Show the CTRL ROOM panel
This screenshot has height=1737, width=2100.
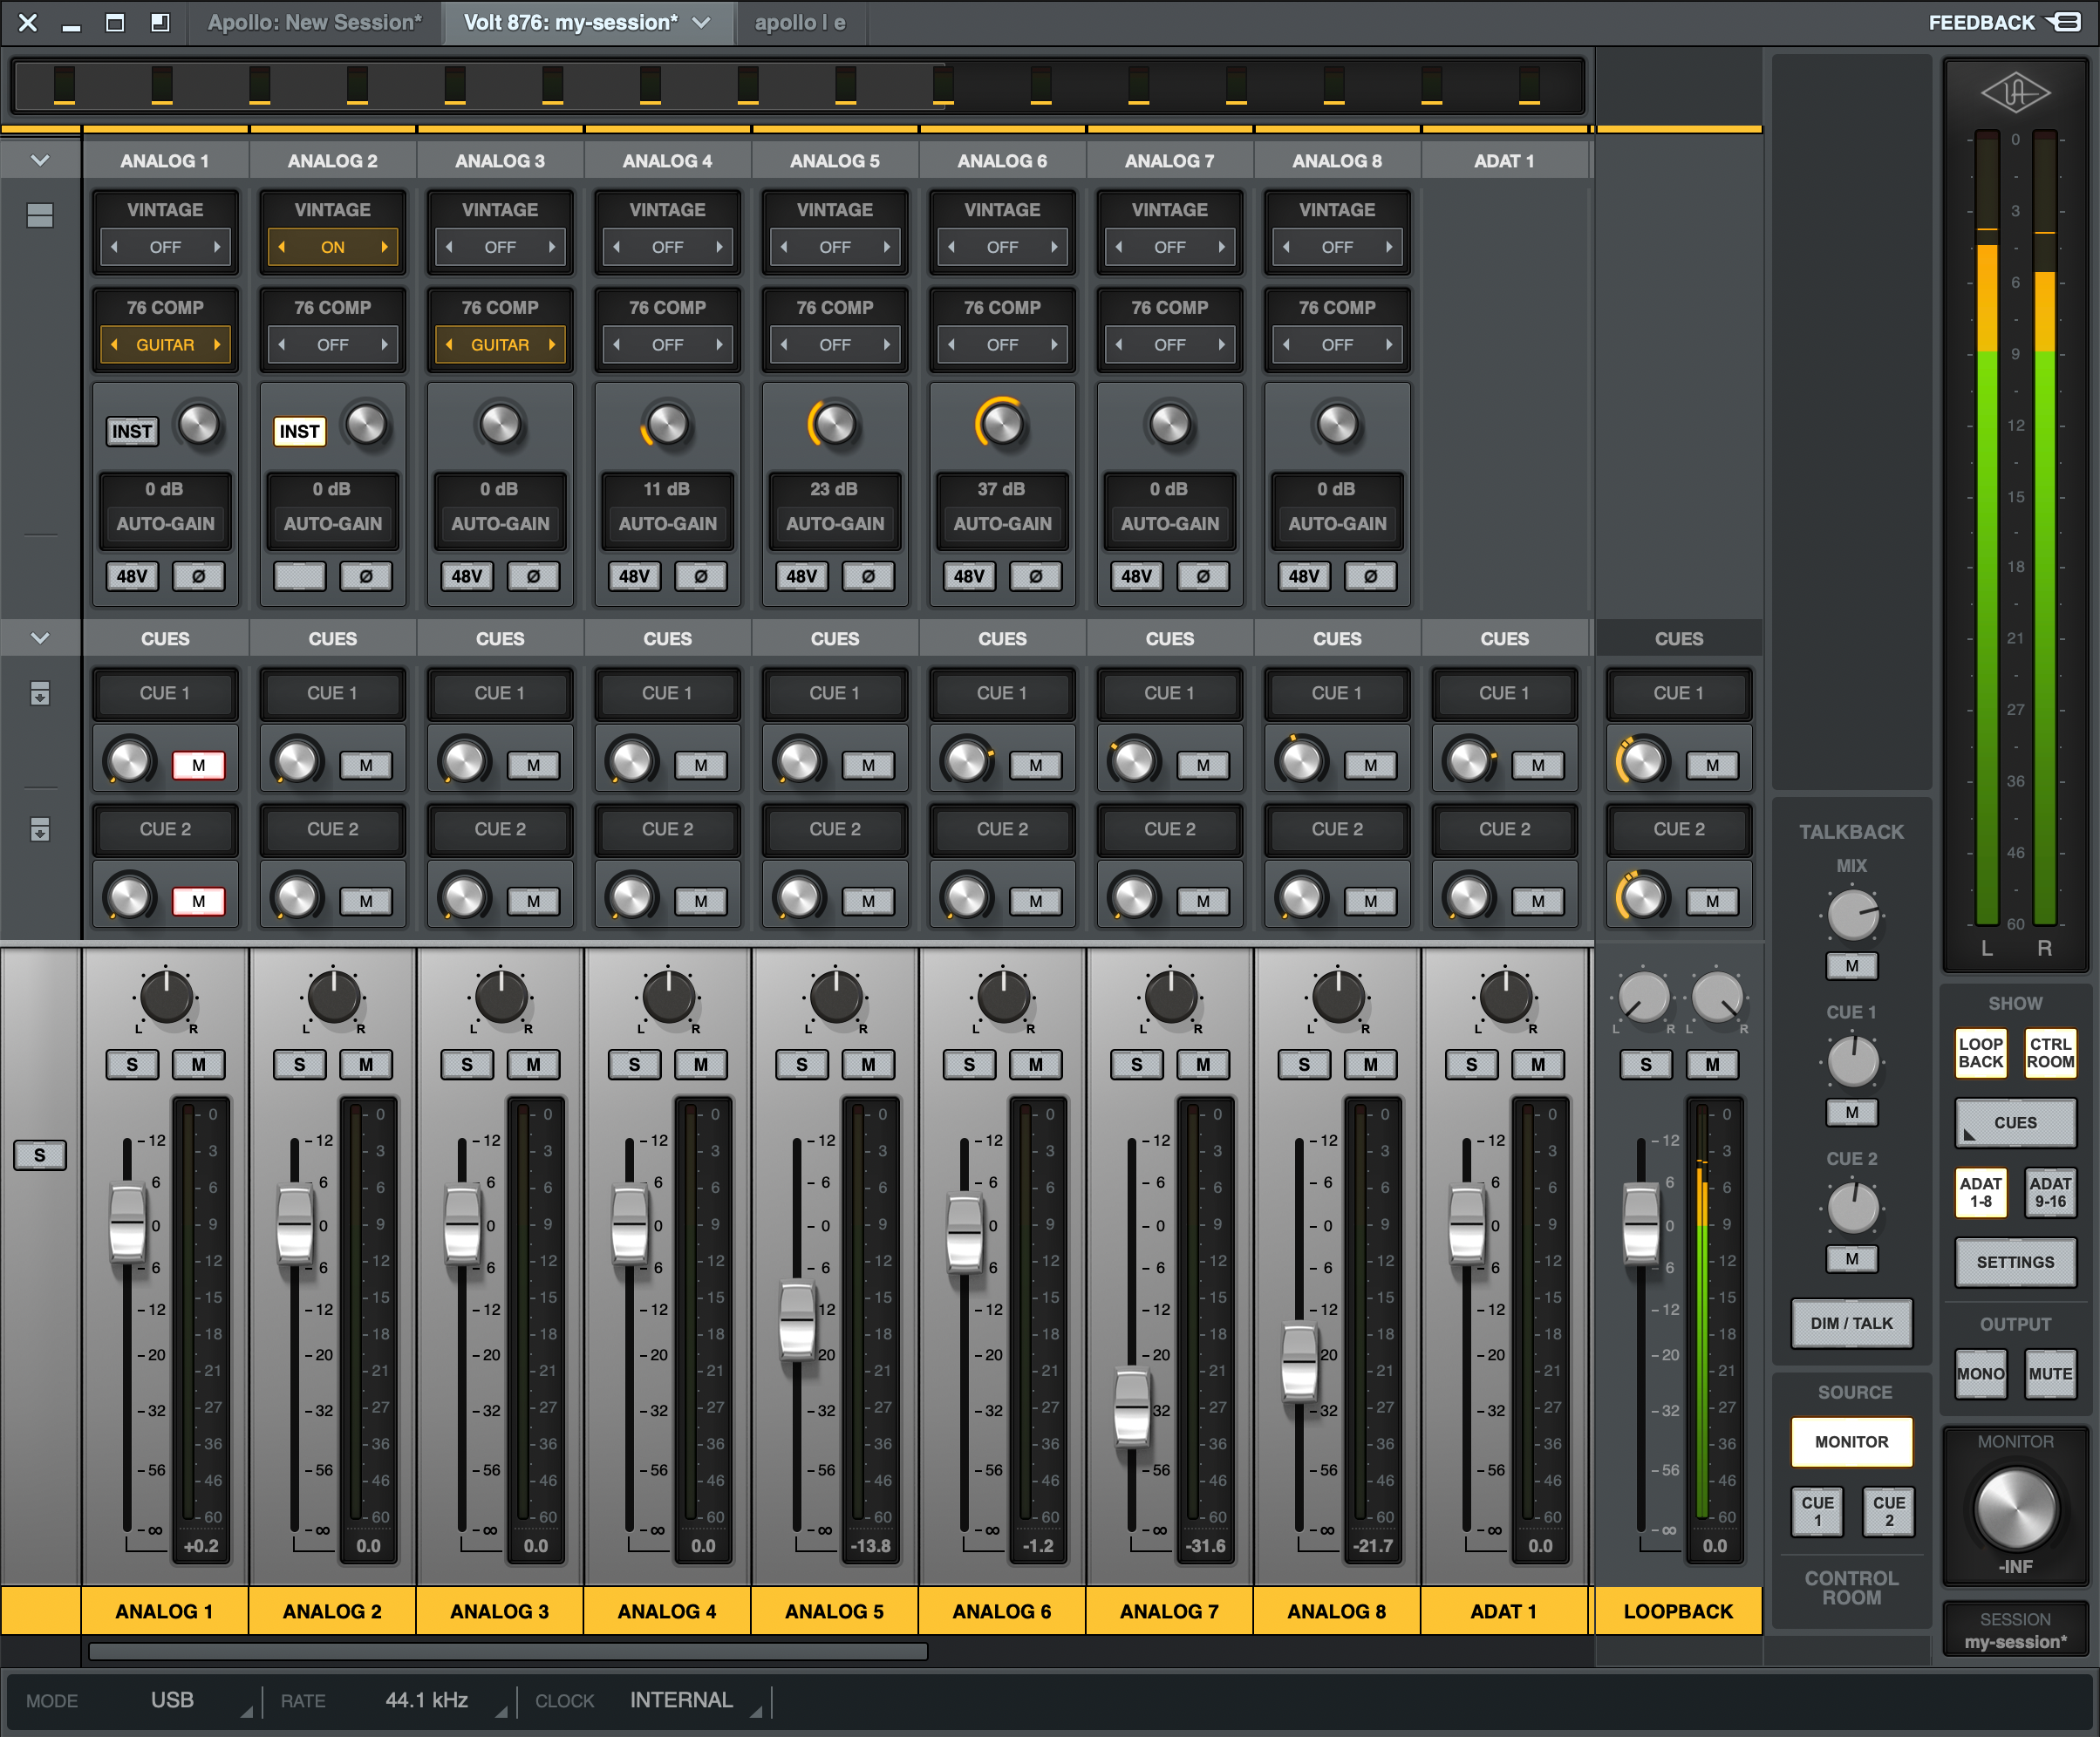tap(2050, 1052)
